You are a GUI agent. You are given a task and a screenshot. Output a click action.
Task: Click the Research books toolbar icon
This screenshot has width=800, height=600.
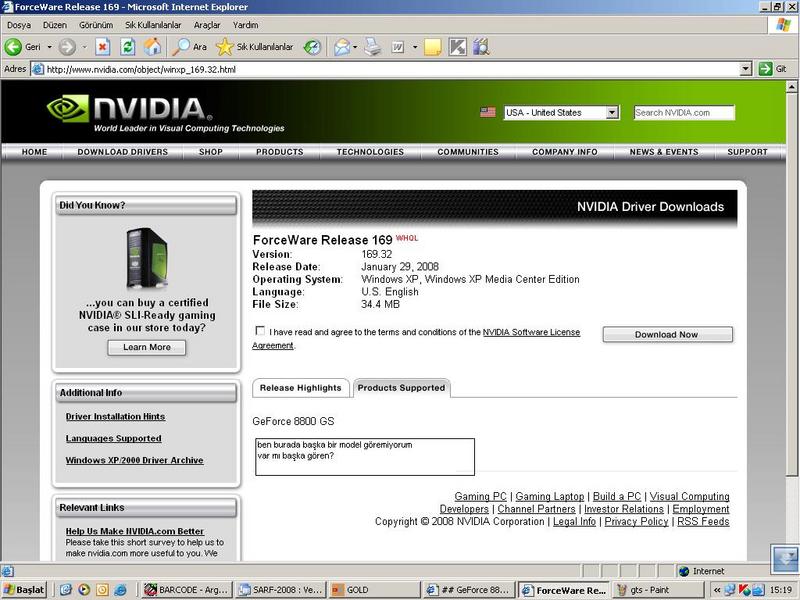tap(481, 47)
